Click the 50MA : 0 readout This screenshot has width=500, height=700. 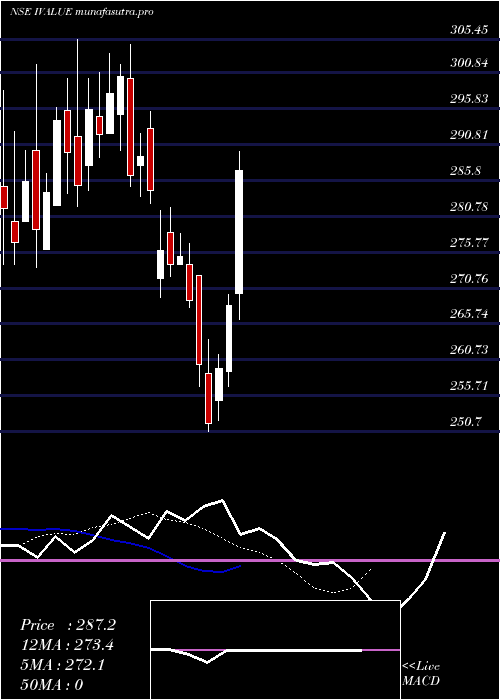[52, 685]
